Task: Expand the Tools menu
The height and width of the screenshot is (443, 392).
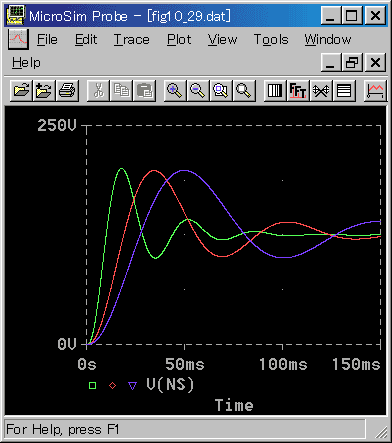Action: tap(271, 40)
